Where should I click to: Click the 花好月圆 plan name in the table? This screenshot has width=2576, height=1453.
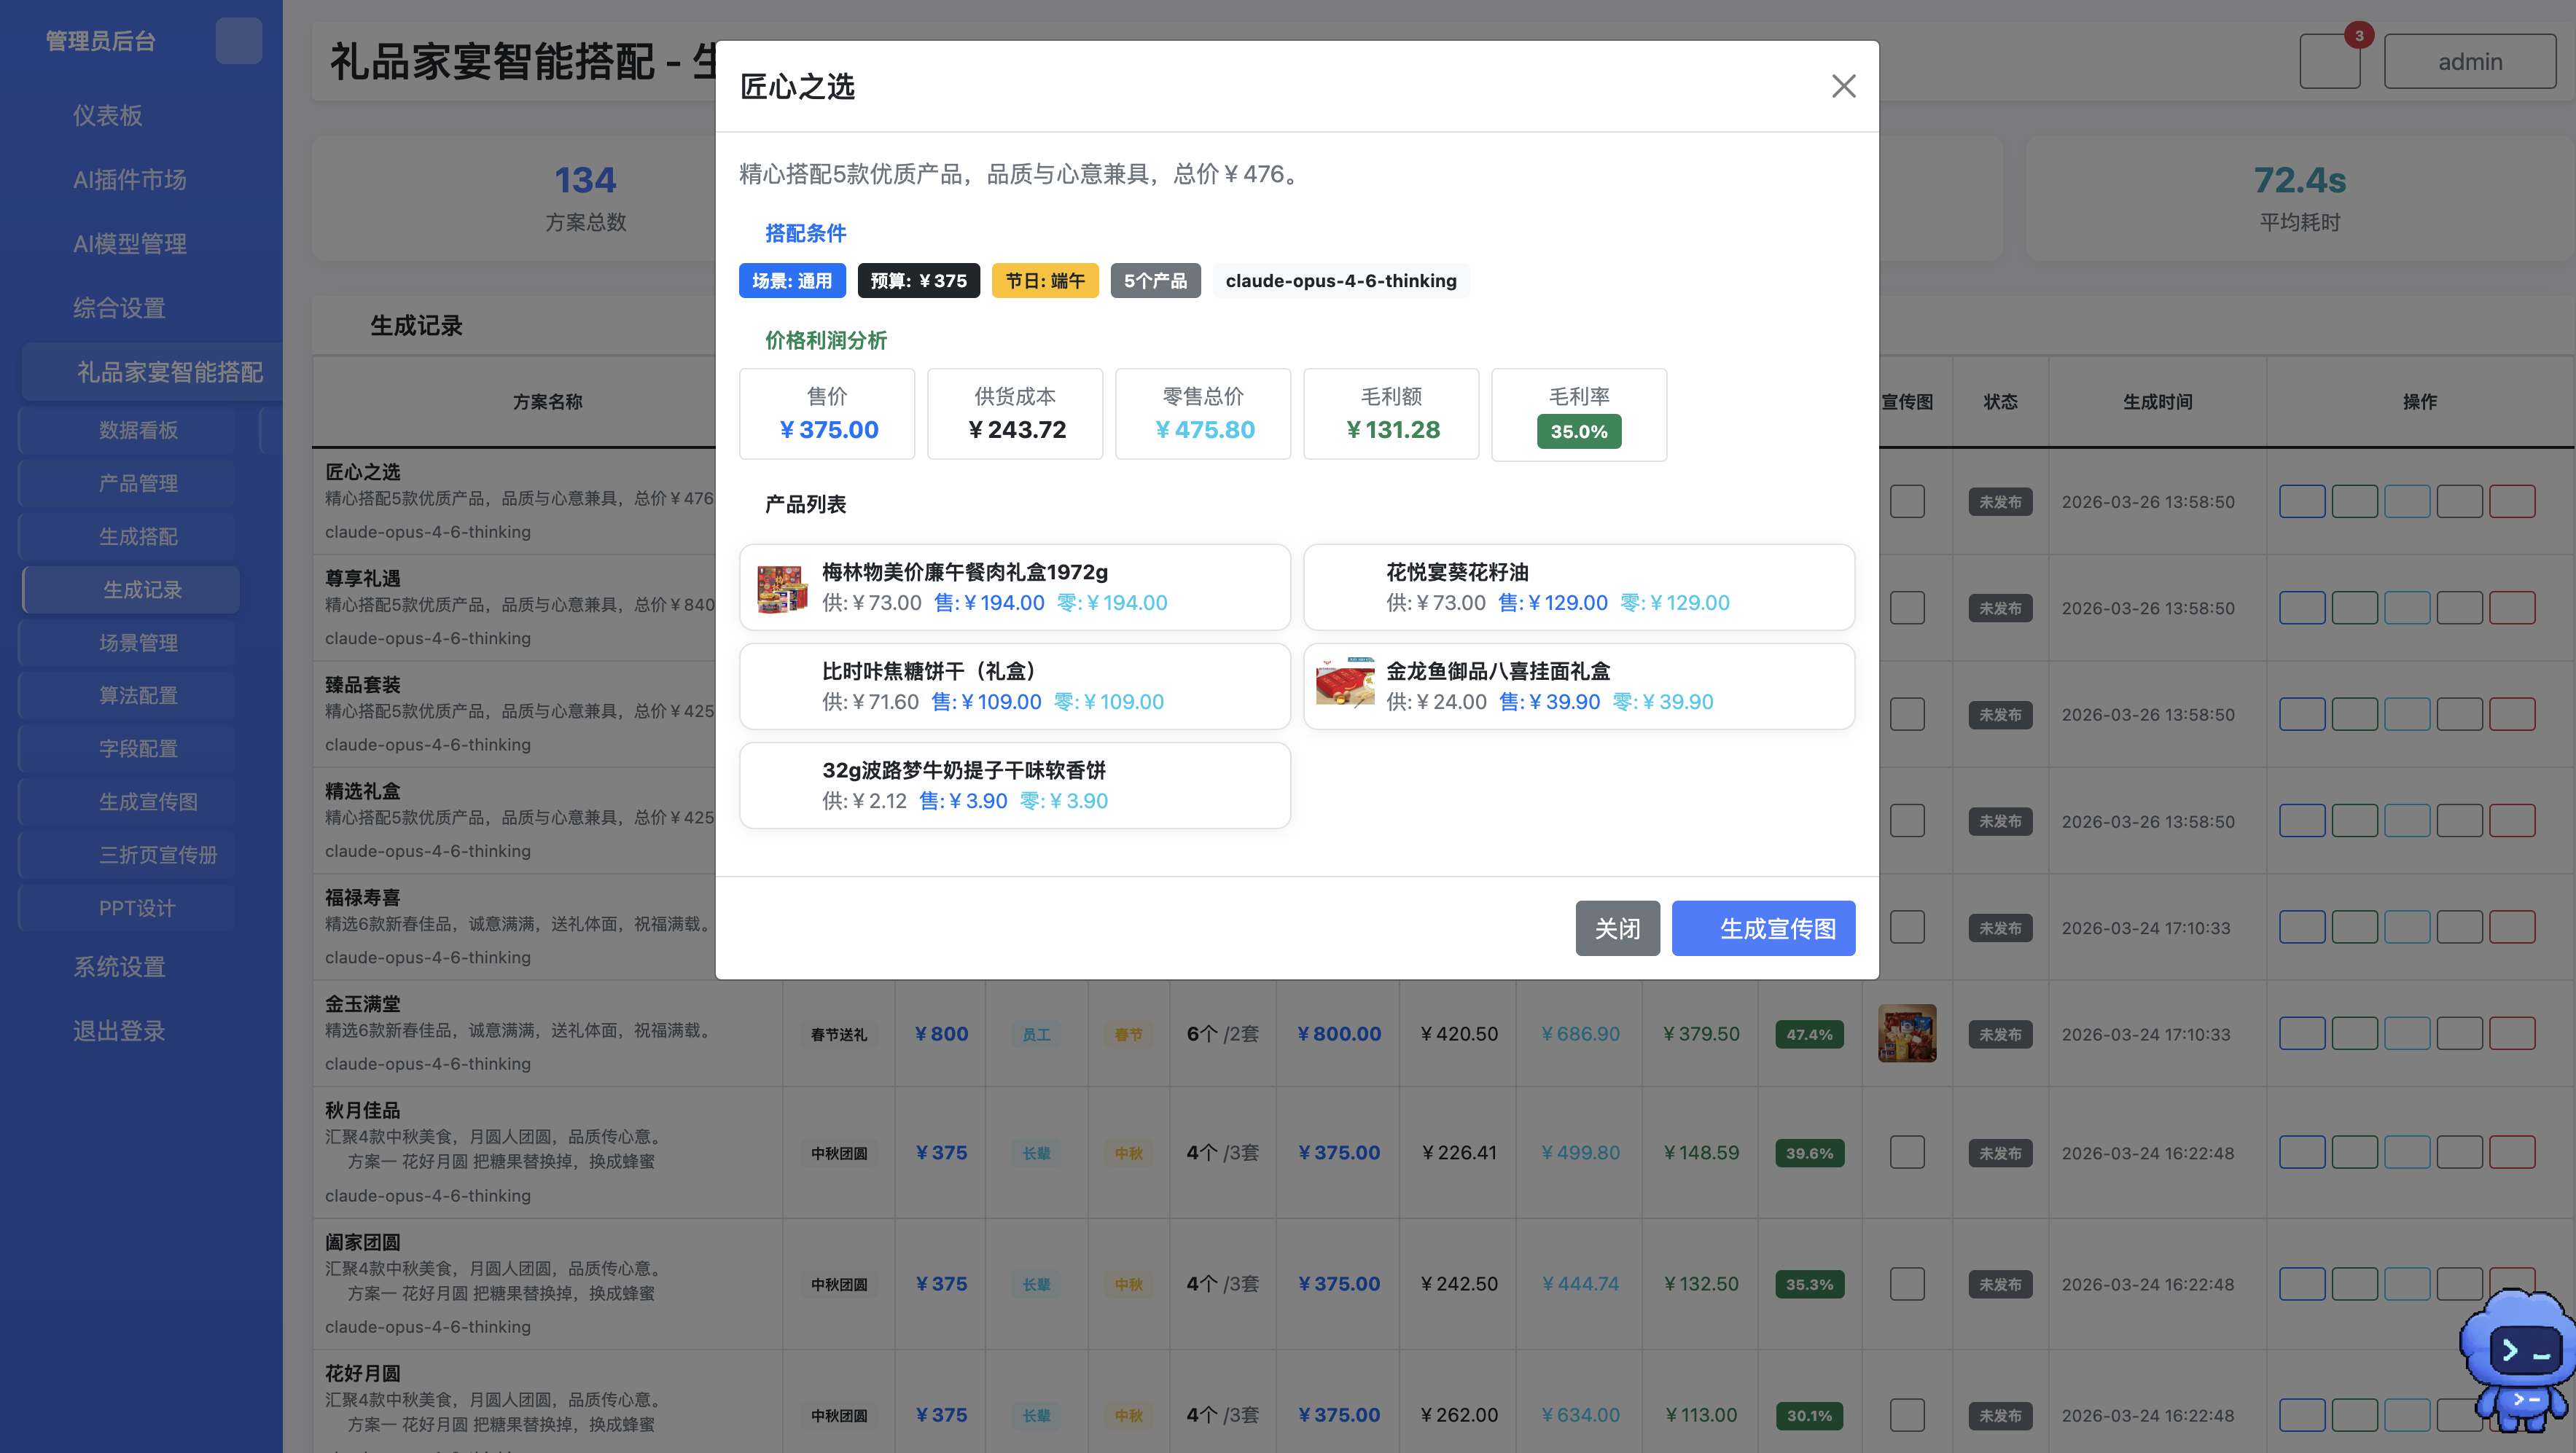click(362, 1373)
